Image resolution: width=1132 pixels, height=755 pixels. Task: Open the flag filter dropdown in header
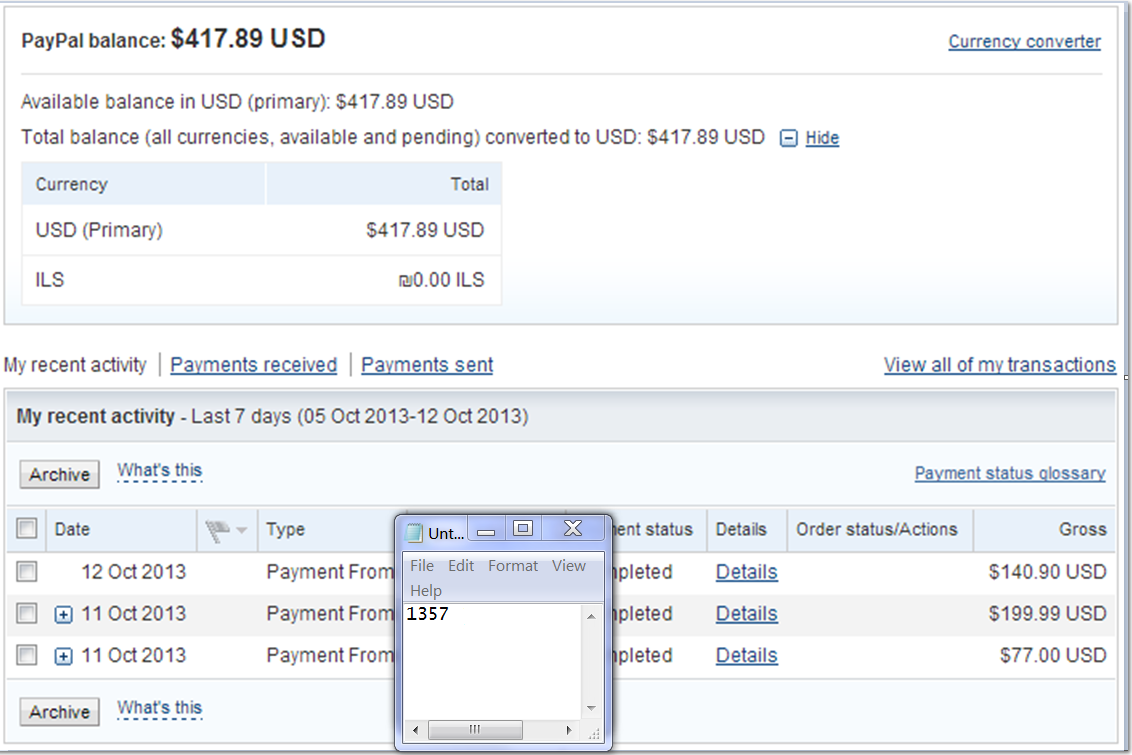(226, 531)
